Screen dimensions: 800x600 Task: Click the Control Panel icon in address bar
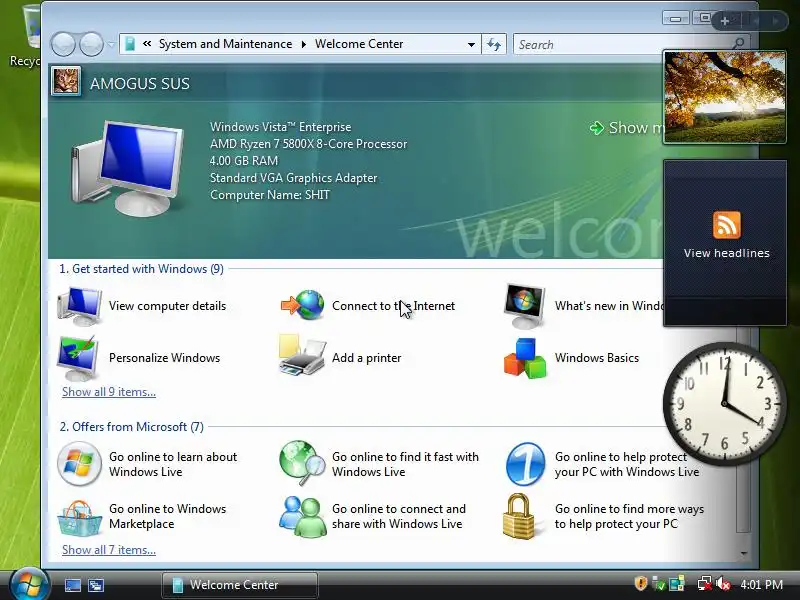[x=130, y=44]
